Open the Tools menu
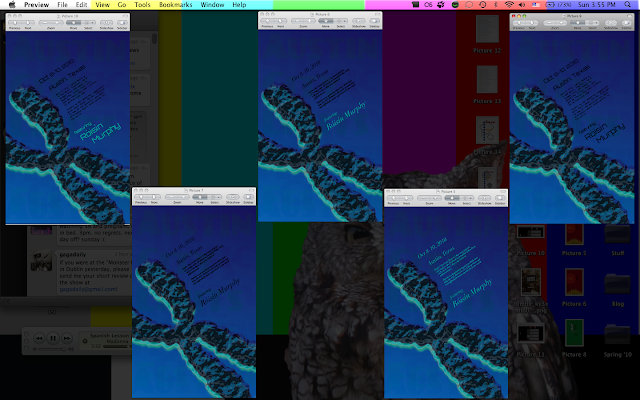 pyautogui.click(x=142, y=4)
